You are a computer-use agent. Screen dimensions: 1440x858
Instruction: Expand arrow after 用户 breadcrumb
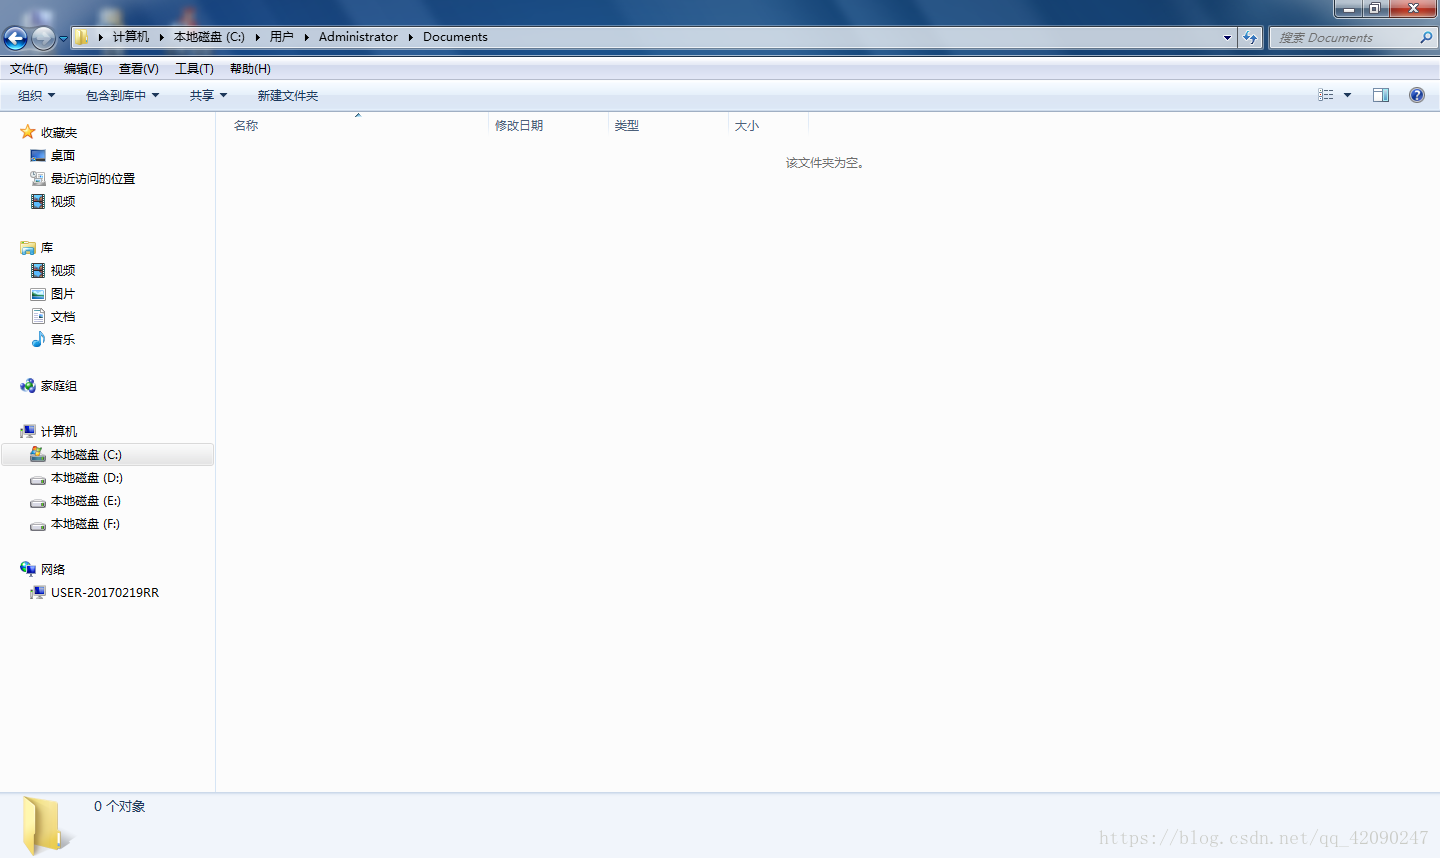[306, 37]
